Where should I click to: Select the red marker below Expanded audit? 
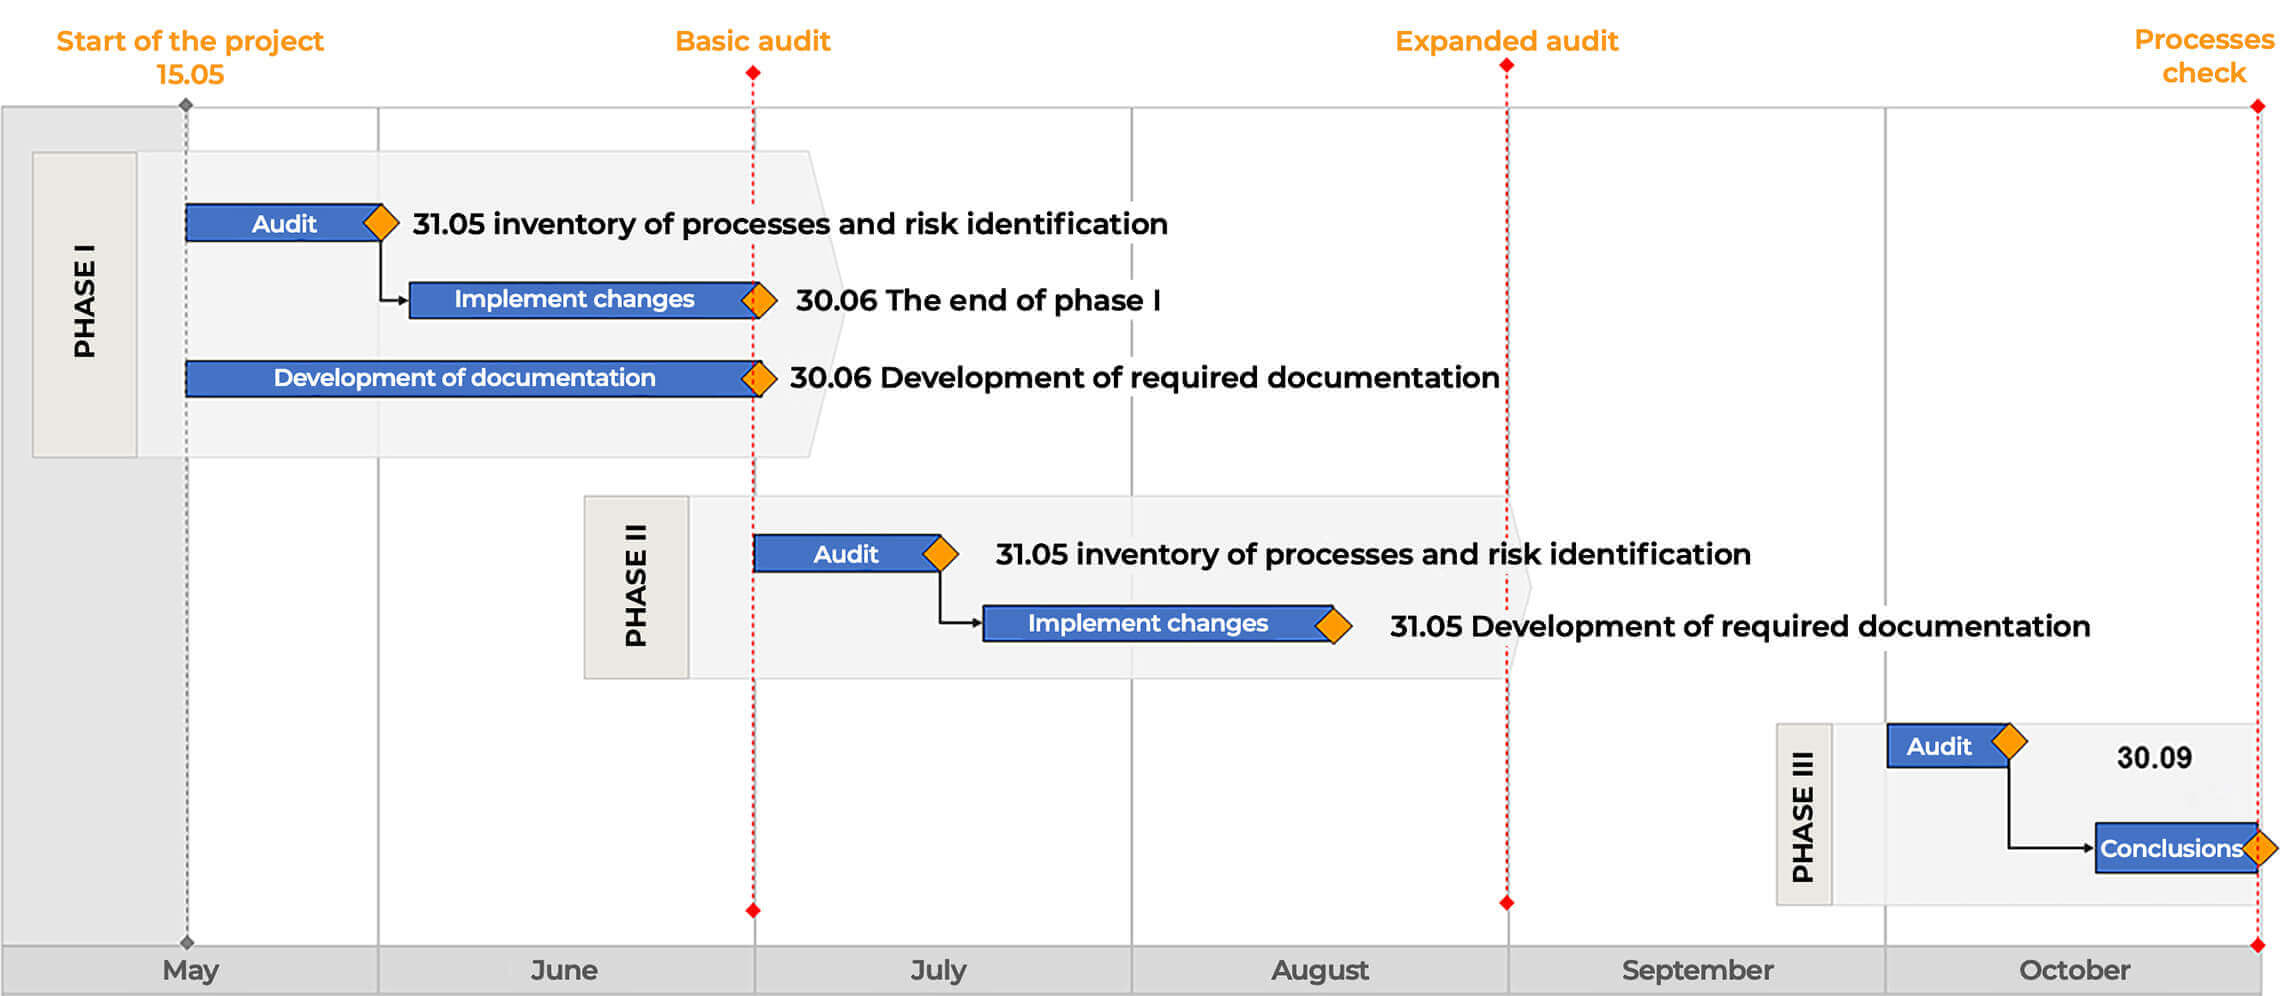tap(1506, 66)
